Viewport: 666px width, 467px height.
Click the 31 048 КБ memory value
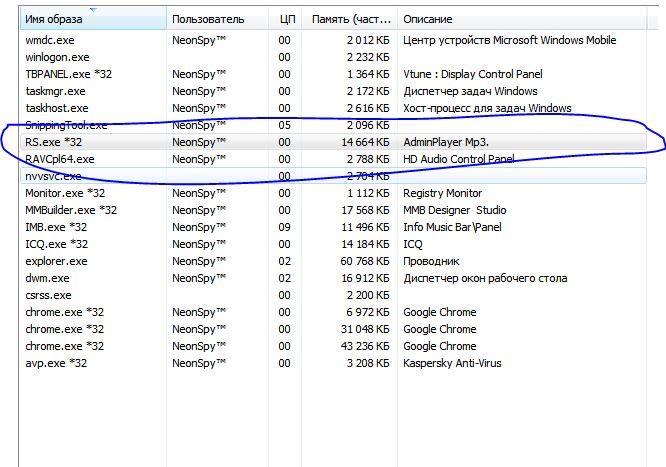[x=365, y=329]
